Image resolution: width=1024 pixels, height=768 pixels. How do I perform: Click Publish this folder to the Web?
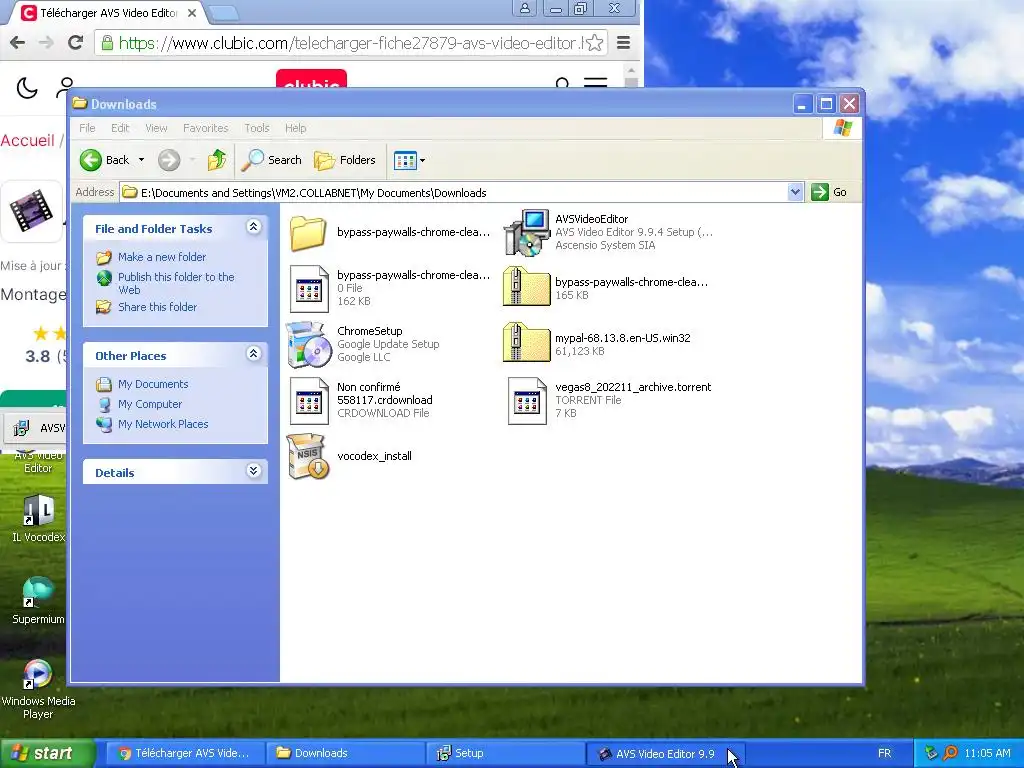(x=176, y=283)
